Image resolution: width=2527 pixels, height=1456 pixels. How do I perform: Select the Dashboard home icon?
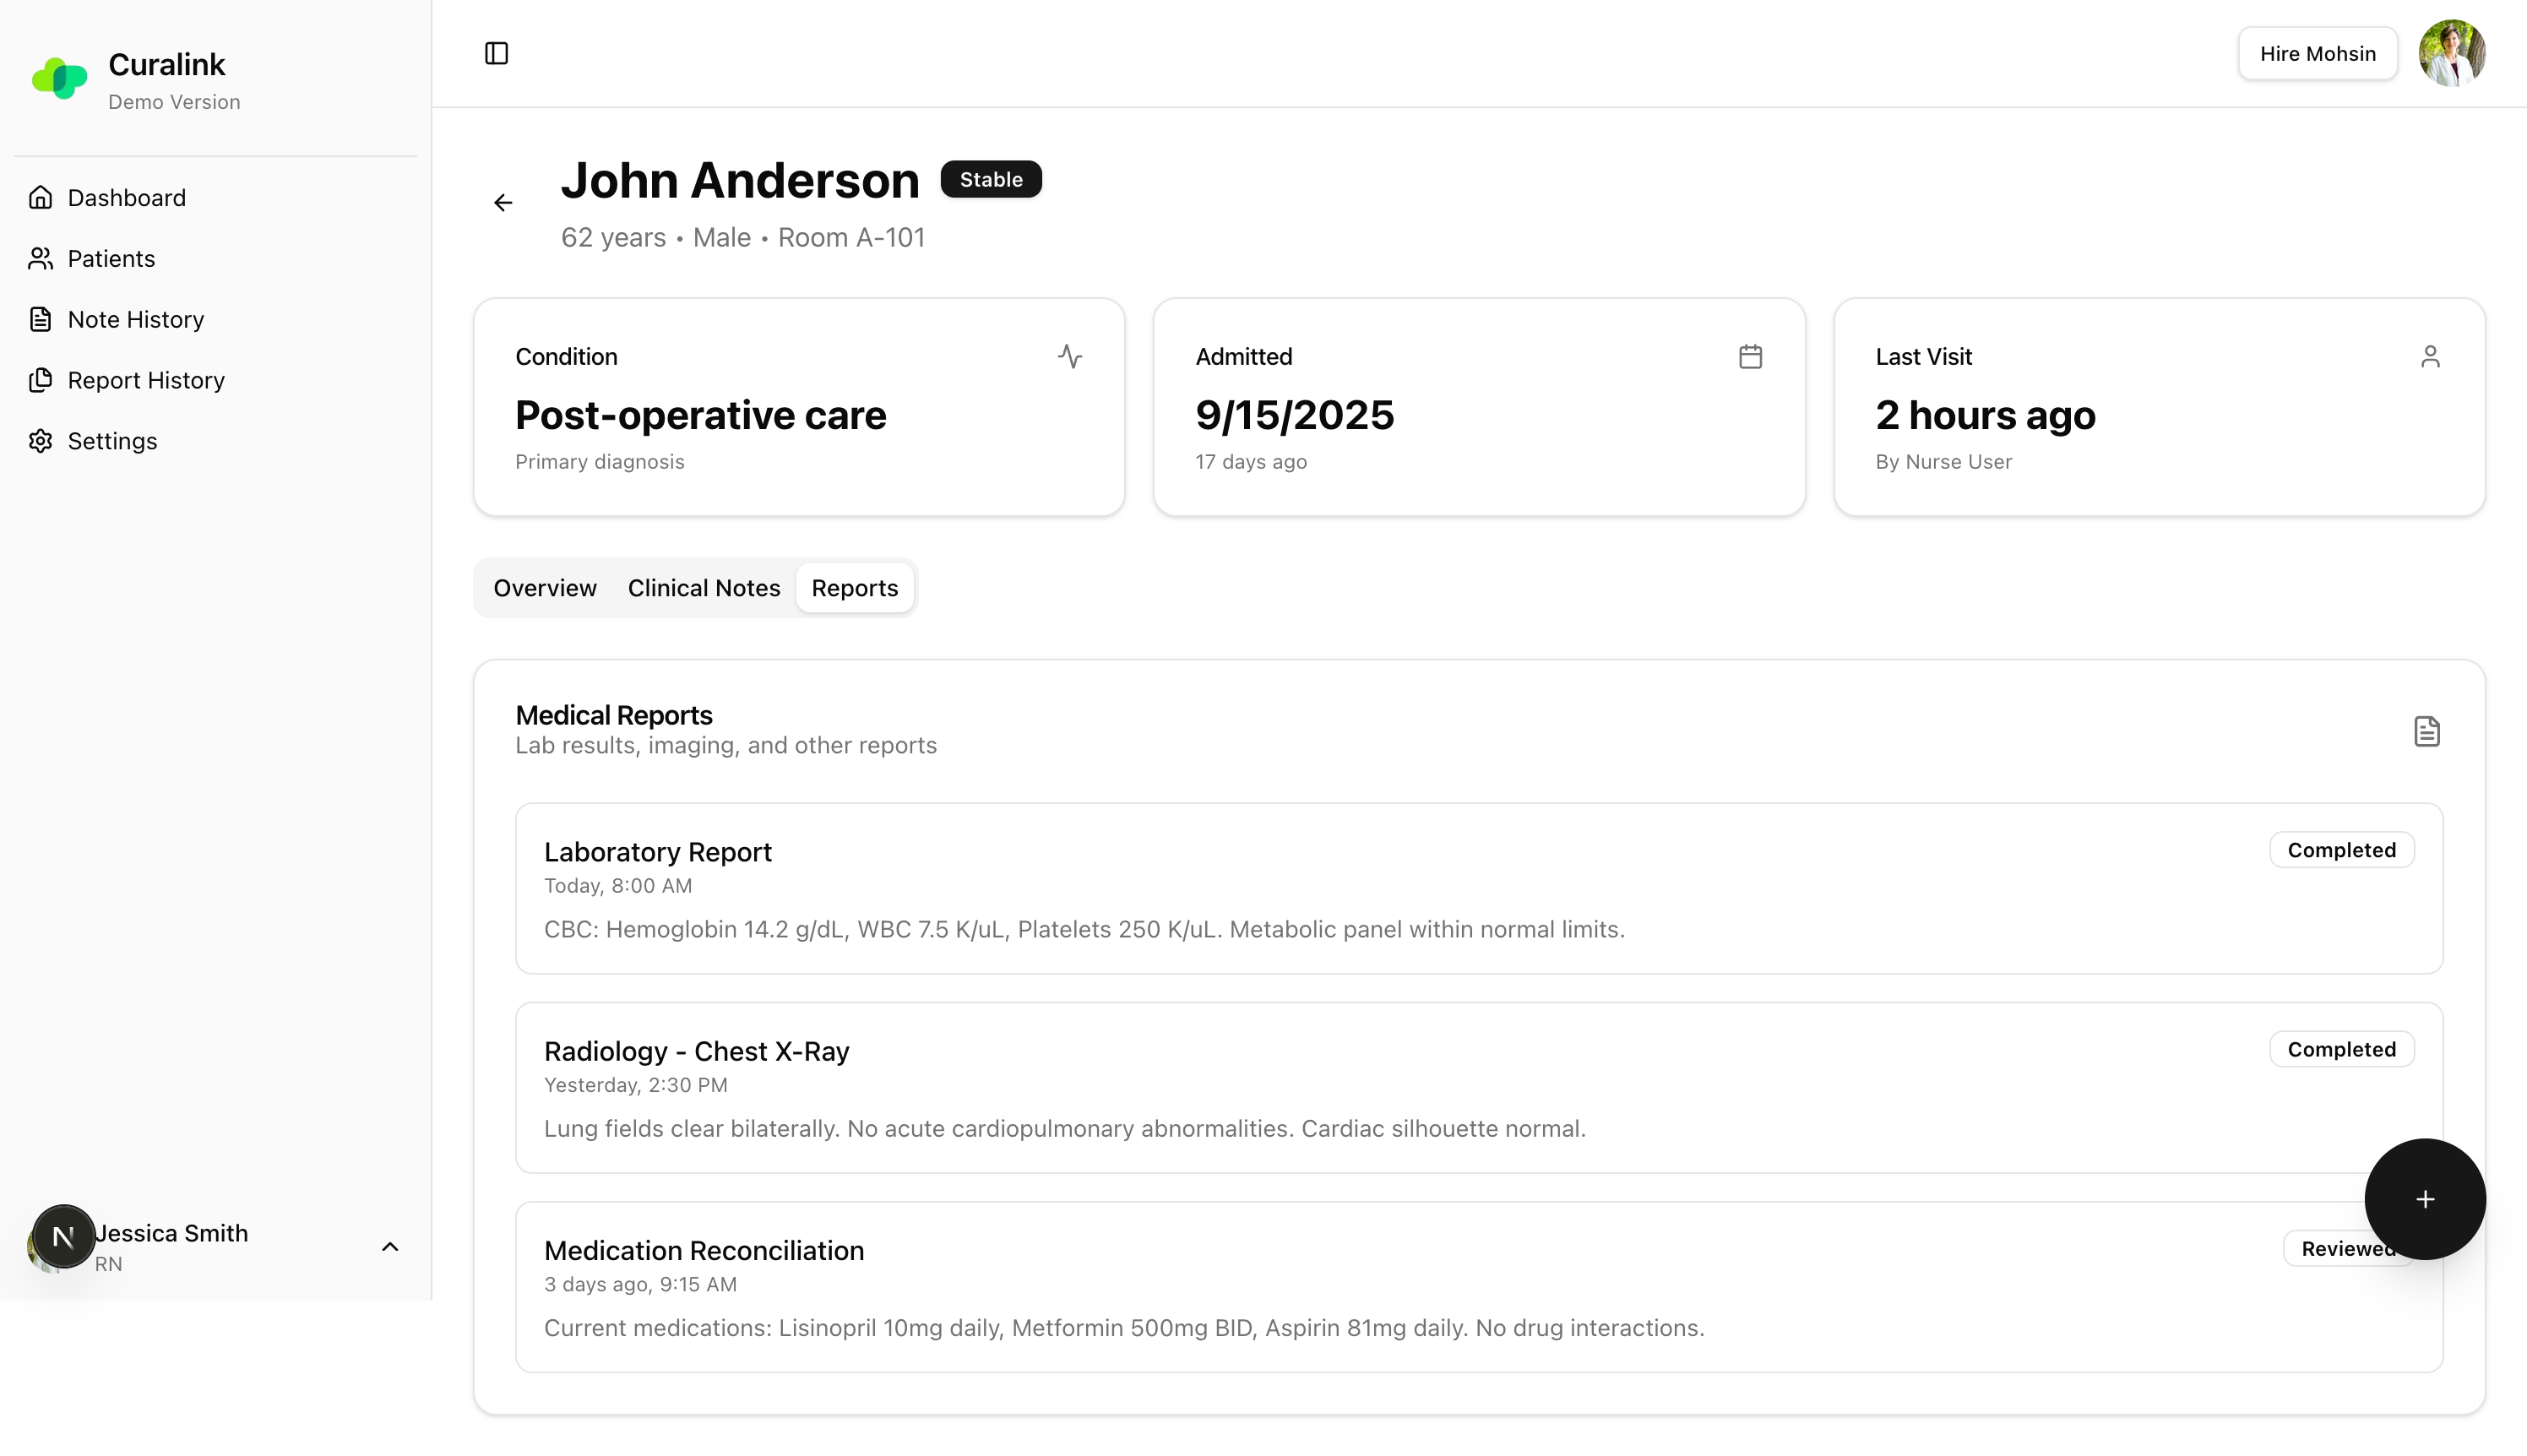click(x=40, y=197)
